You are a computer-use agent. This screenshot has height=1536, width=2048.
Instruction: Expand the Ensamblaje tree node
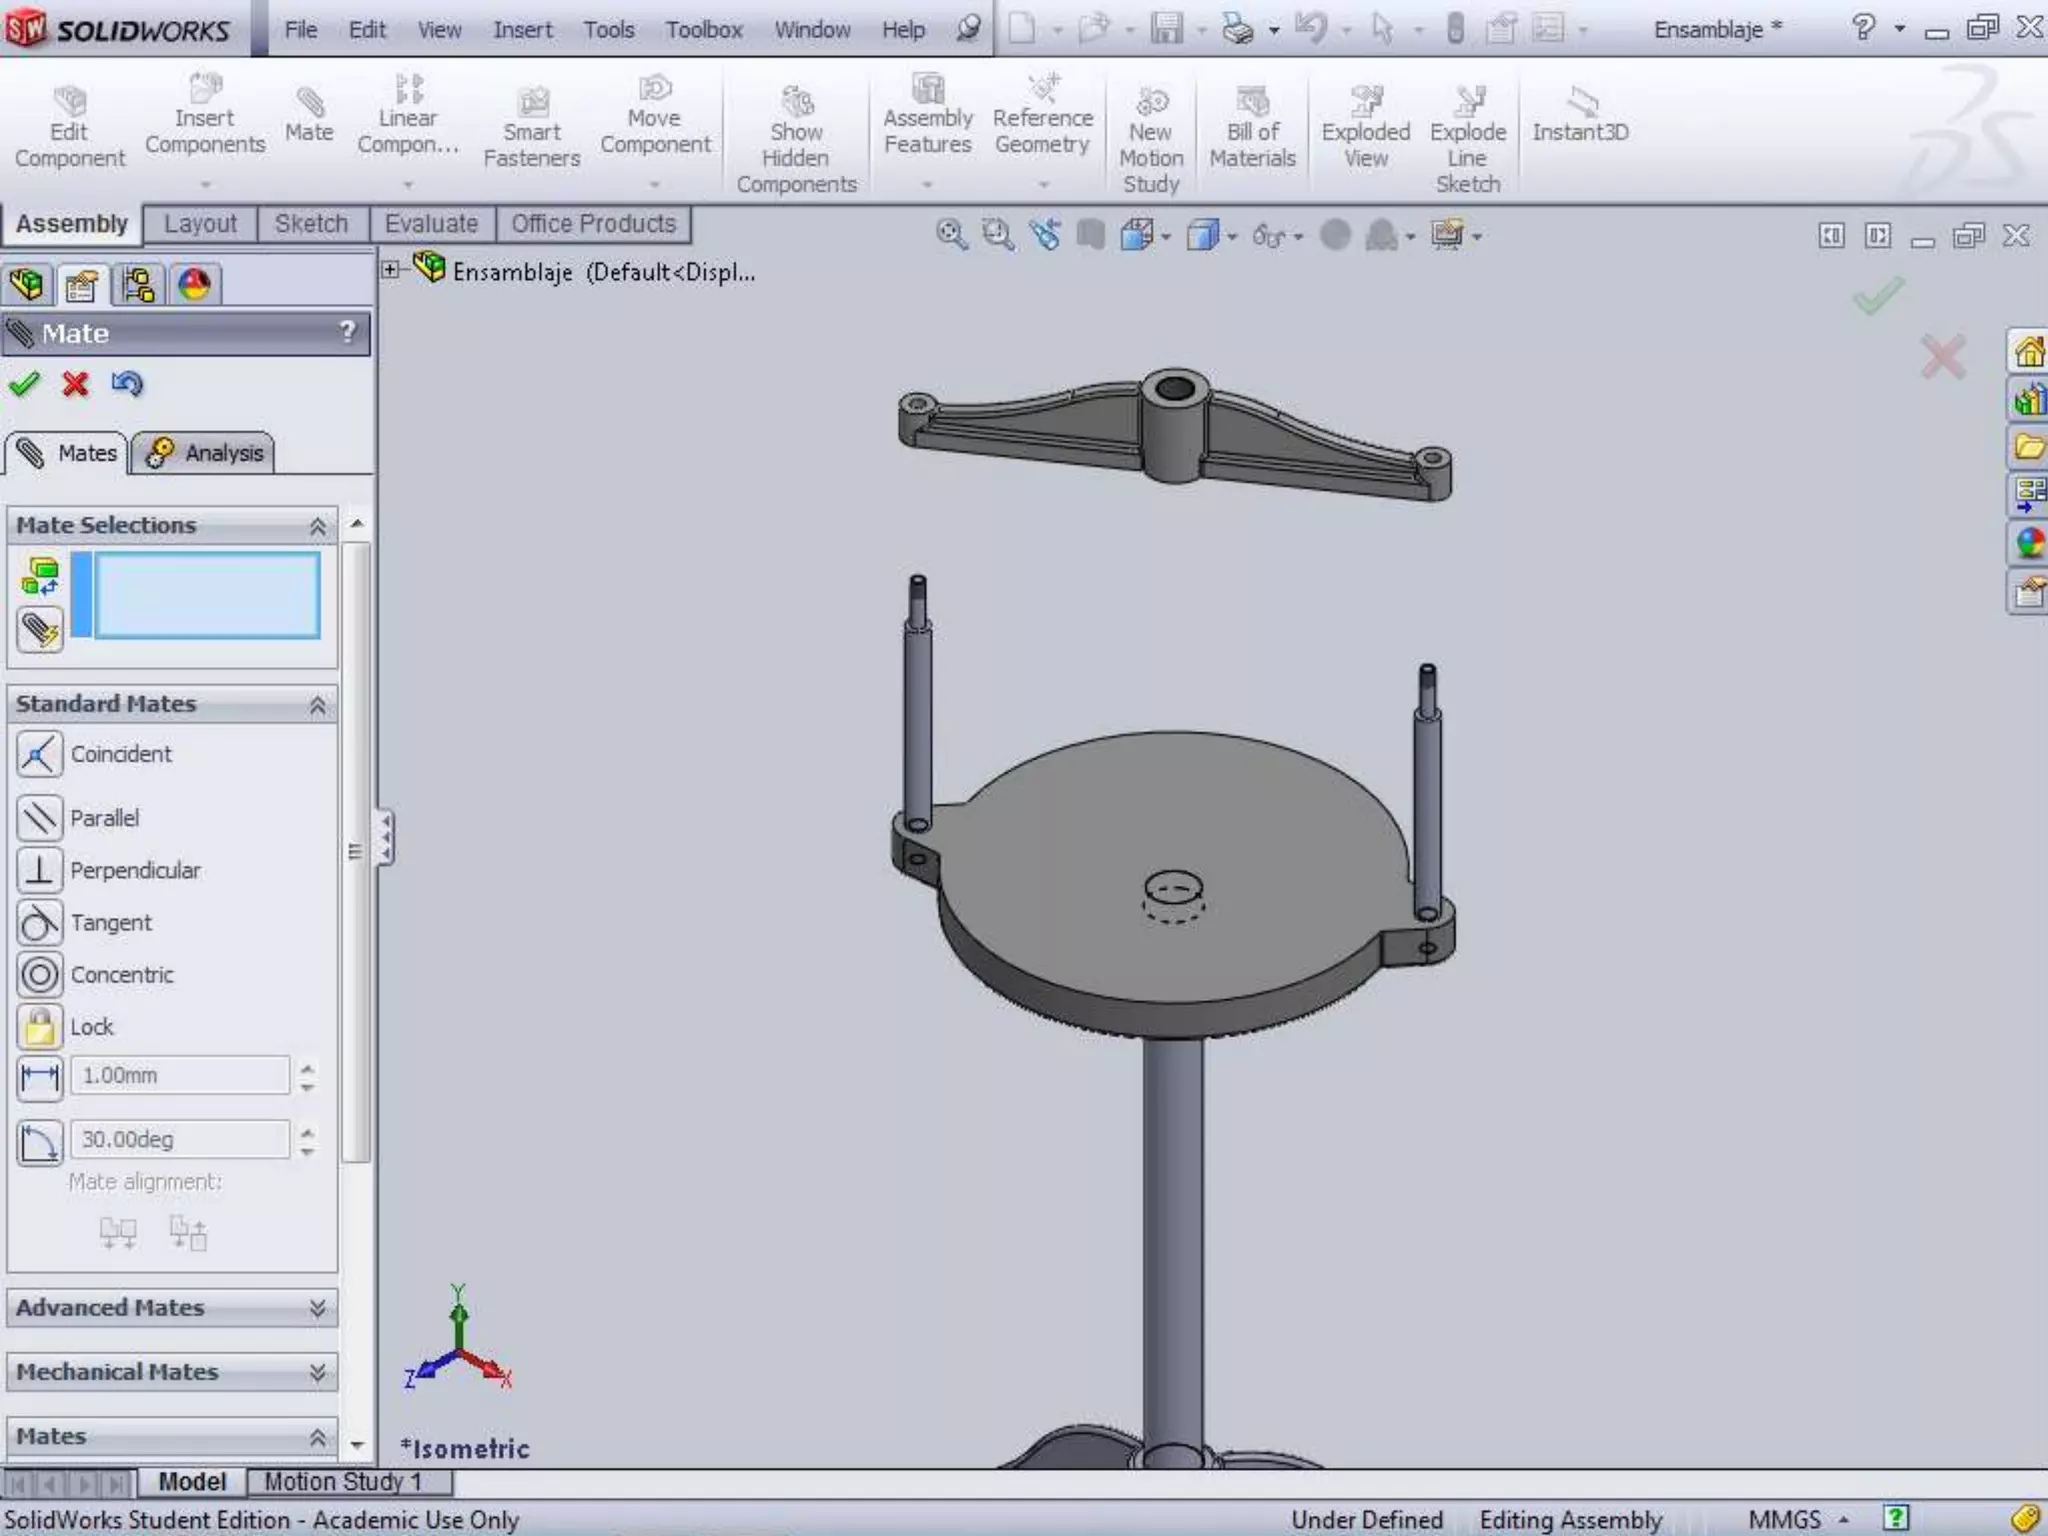click(x=391, y=270)
